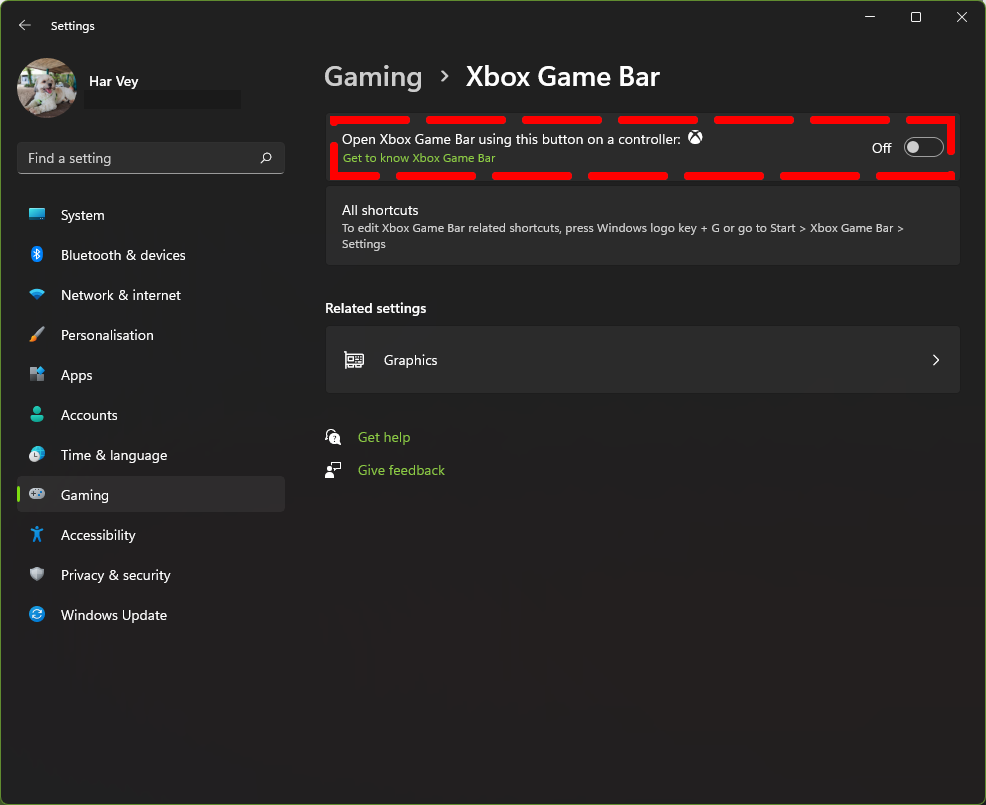Click the Apps icon in sidebar
Viewport: 986px width, 805px height.
(x=37, y=374)
